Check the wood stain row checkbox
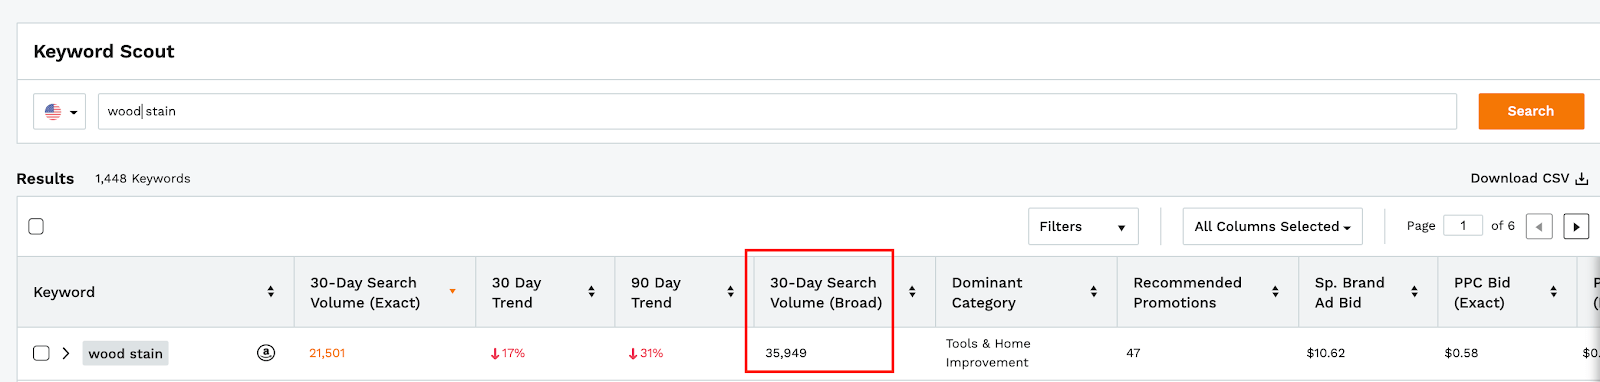Image resolution: width=1600 pixels, height=382 pixels. 41,353
